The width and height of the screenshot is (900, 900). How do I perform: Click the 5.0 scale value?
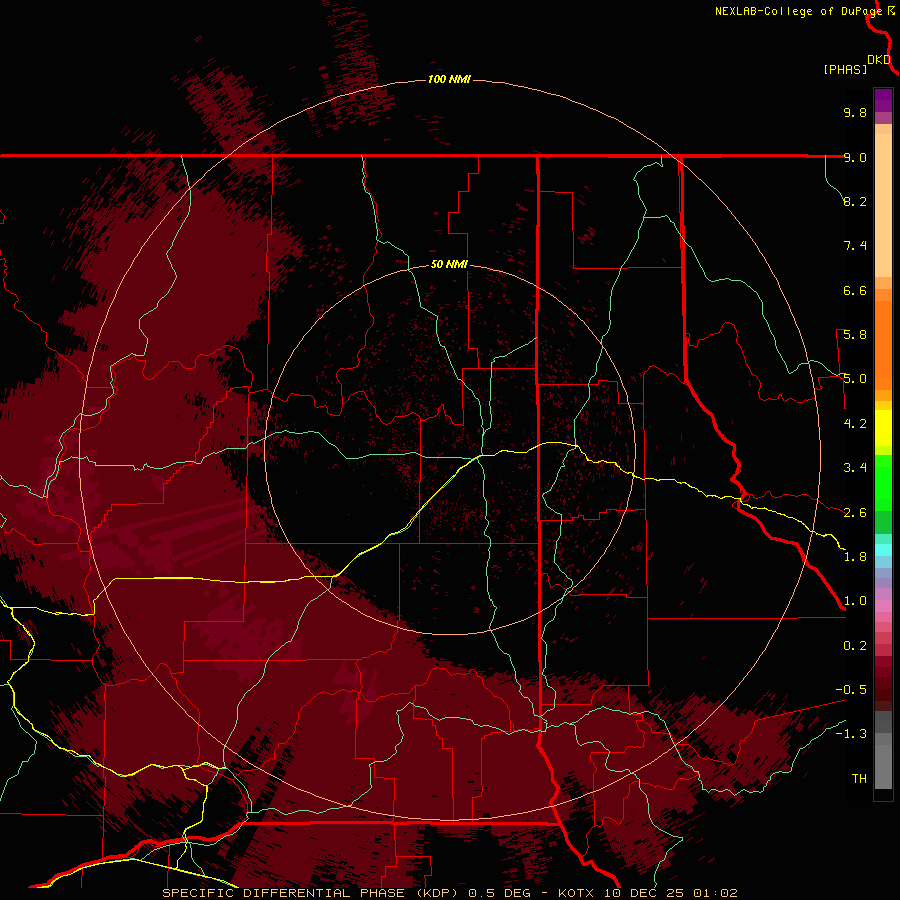pos(855,379)
